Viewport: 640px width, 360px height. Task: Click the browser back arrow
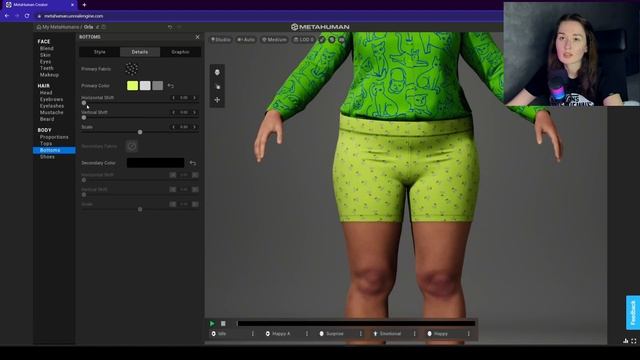(7, 16)
